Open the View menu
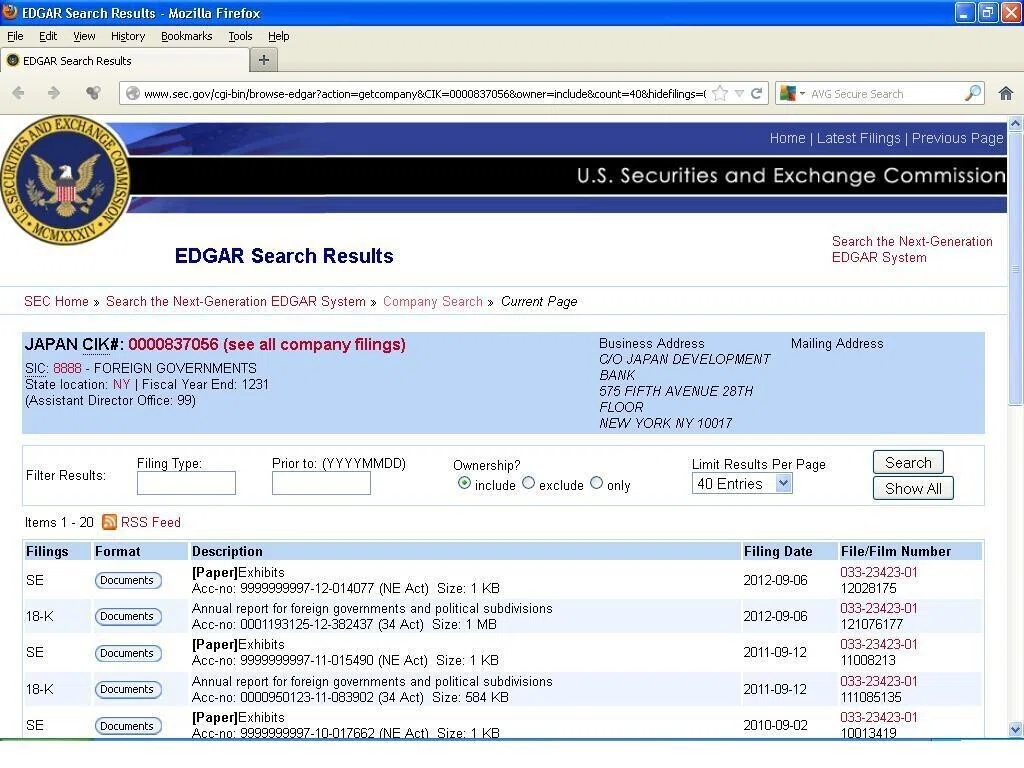 [x=84, y=36]
